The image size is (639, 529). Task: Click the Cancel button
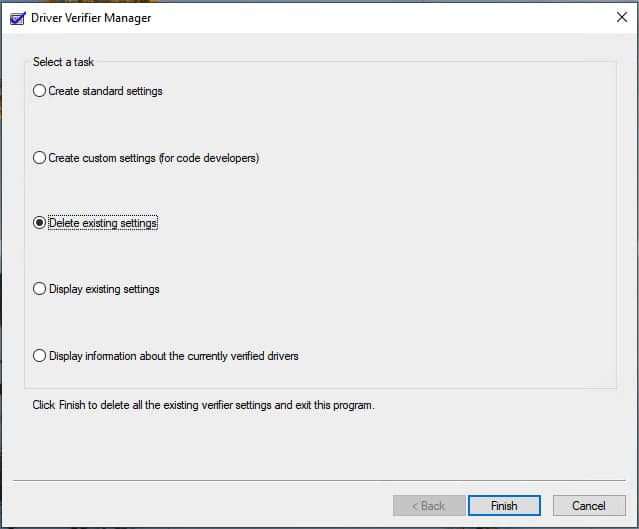click(x=589, y=506)
